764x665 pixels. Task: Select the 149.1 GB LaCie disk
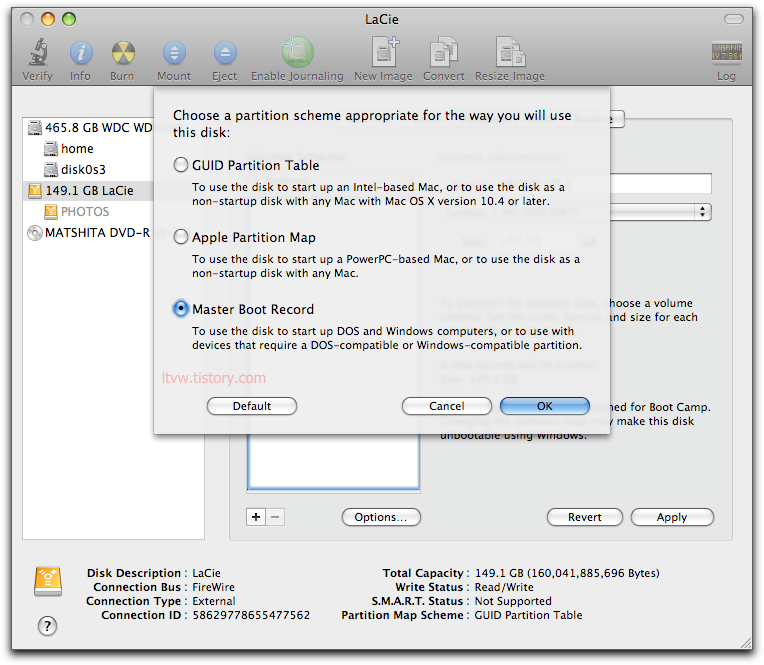point(89,190)
